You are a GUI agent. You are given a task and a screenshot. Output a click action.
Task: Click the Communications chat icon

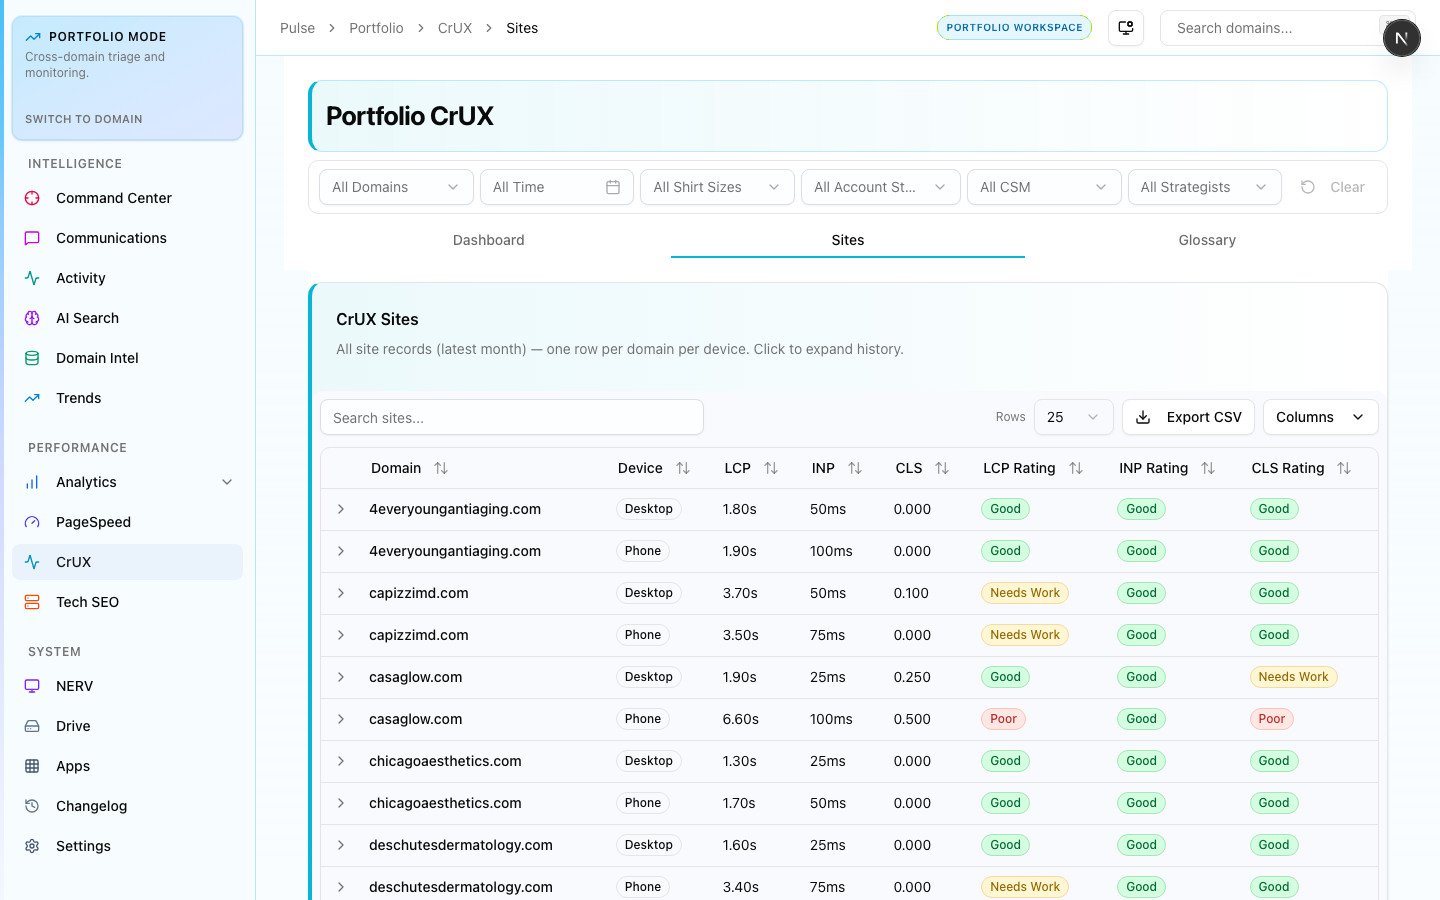click(x=32, y=238)
